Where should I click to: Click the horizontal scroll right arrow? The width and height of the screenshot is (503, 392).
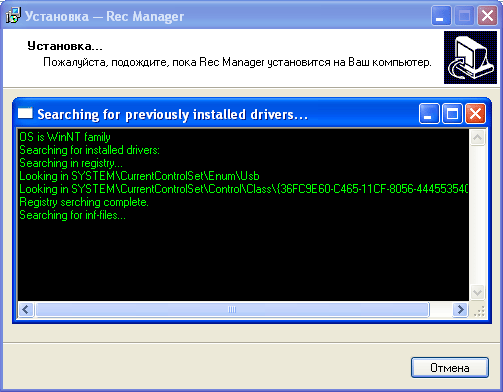point(460,310)
